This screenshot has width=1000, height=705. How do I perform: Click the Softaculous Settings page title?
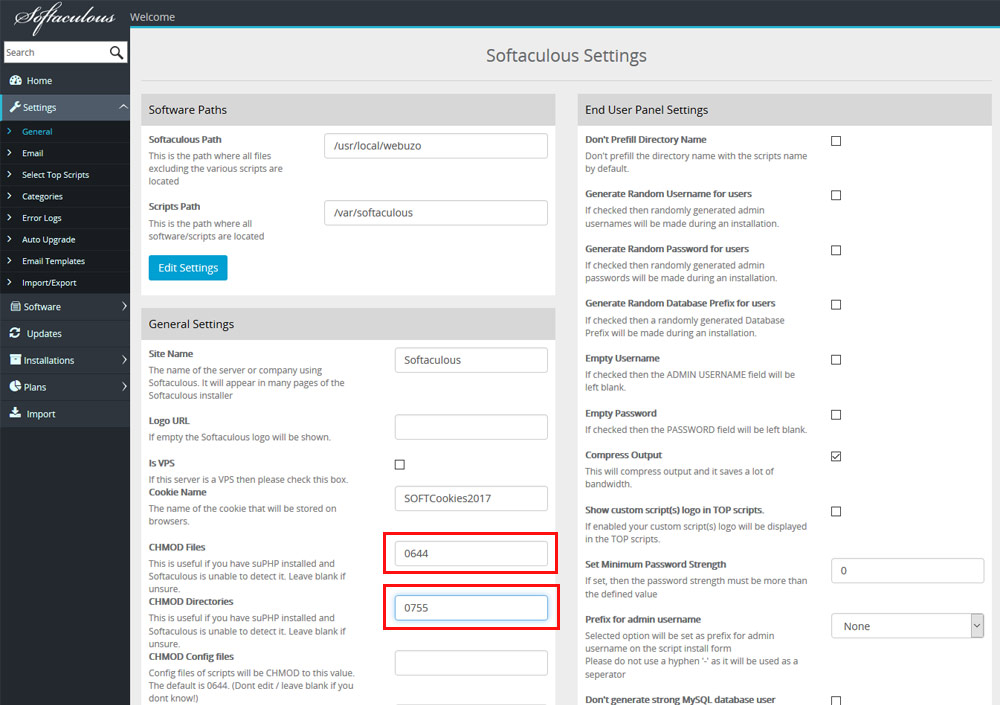pyautogui.click(x=566, y=56)
